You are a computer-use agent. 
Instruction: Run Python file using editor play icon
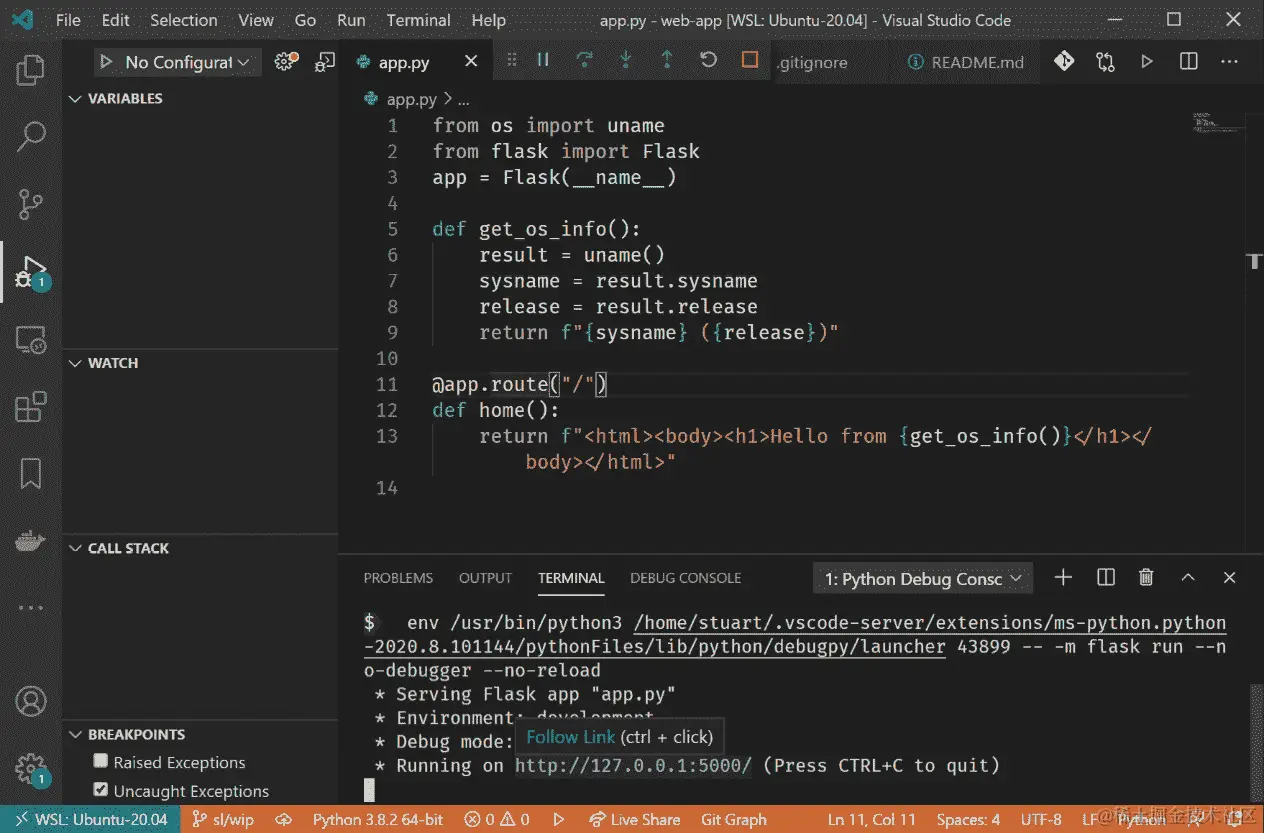click(x=1147, y=62)
